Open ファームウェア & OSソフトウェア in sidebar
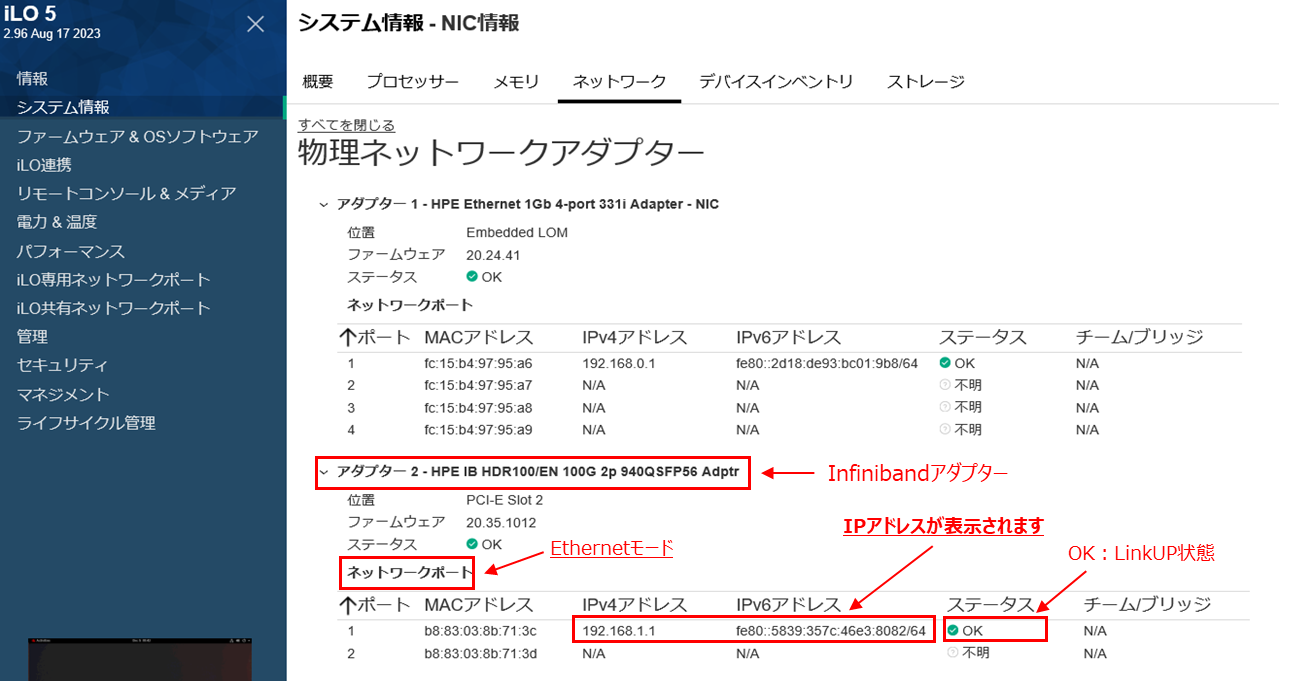 tap(137, 136)
